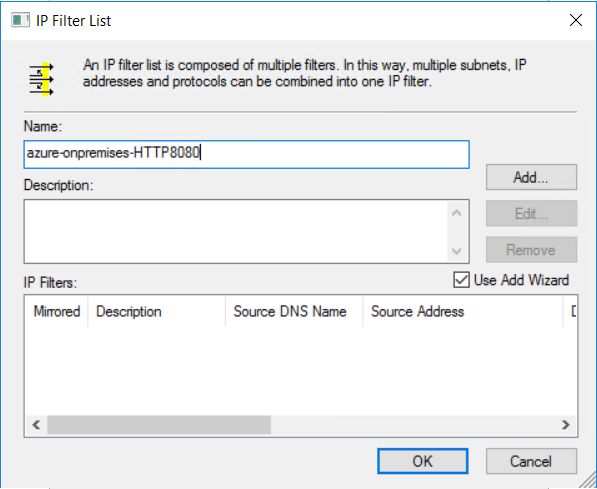Screen dimensions: 597x489
Task: Close the IP Filter List dialog
Action: (576, 20)
